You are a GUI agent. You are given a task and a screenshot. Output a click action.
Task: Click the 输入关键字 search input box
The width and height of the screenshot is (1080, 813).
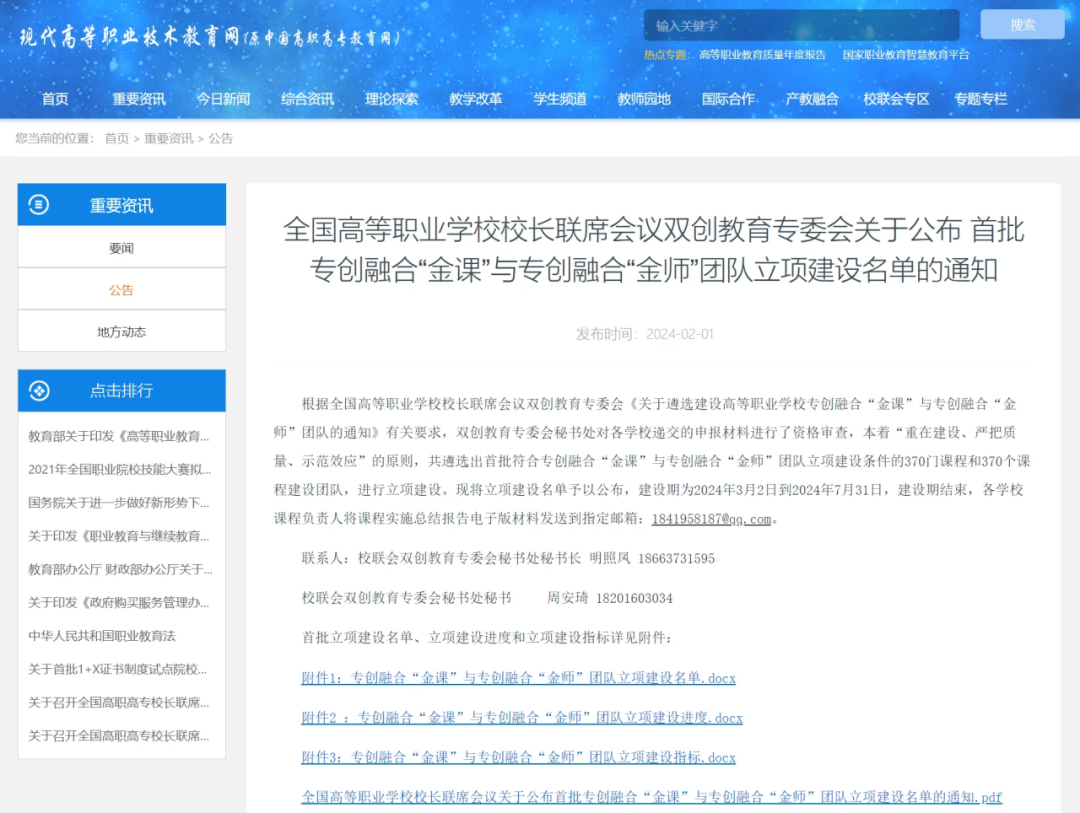[800, 24]
